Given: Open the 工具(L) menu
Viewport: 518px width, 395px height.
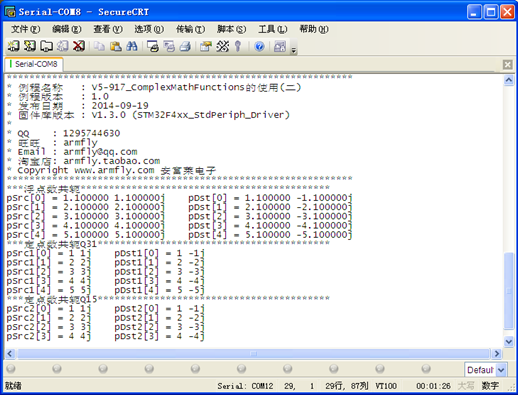Looking at the screenshot, I should click(273, 29).
